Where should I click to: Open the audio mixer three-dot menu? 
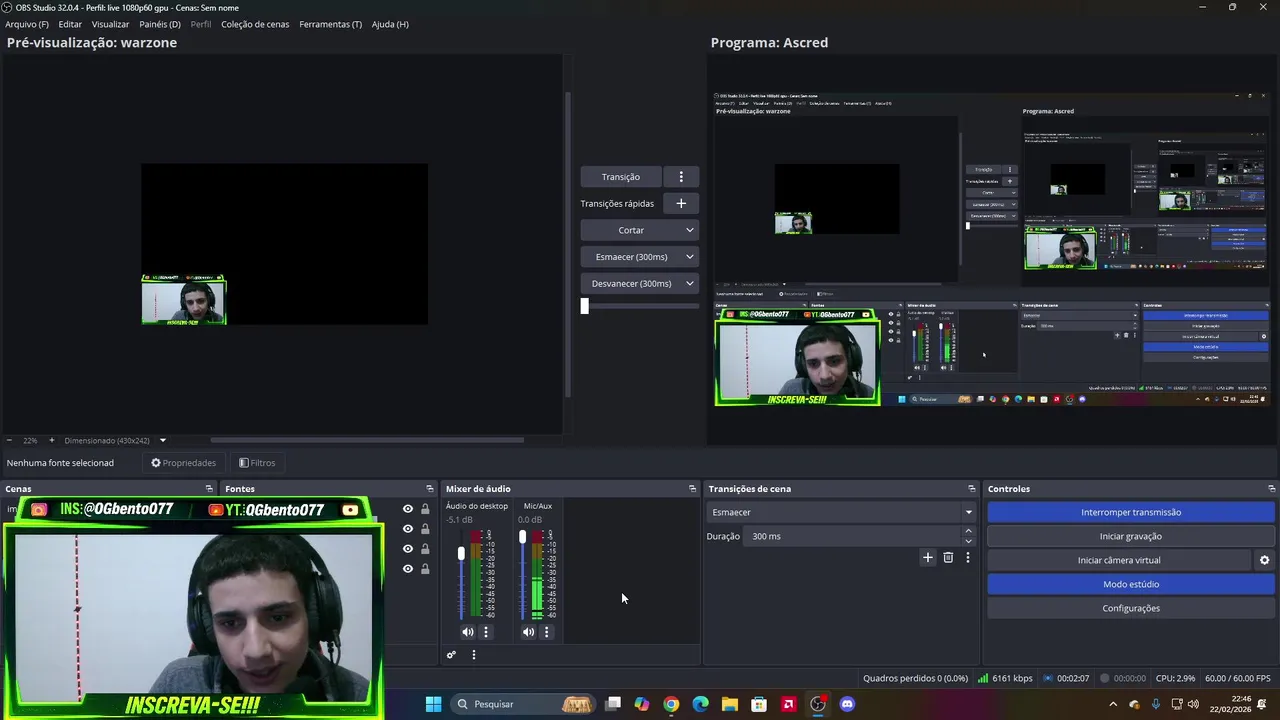(x=474, y=655)
